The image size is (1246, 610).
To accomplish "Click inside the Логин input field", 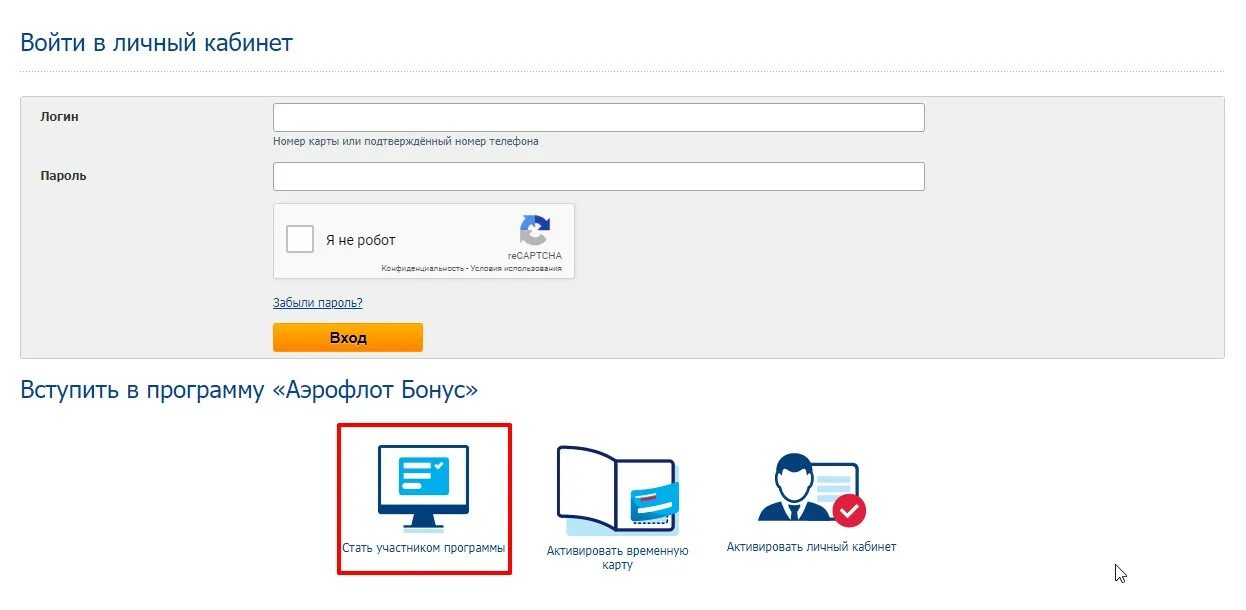I will click(x=598, y=117).
